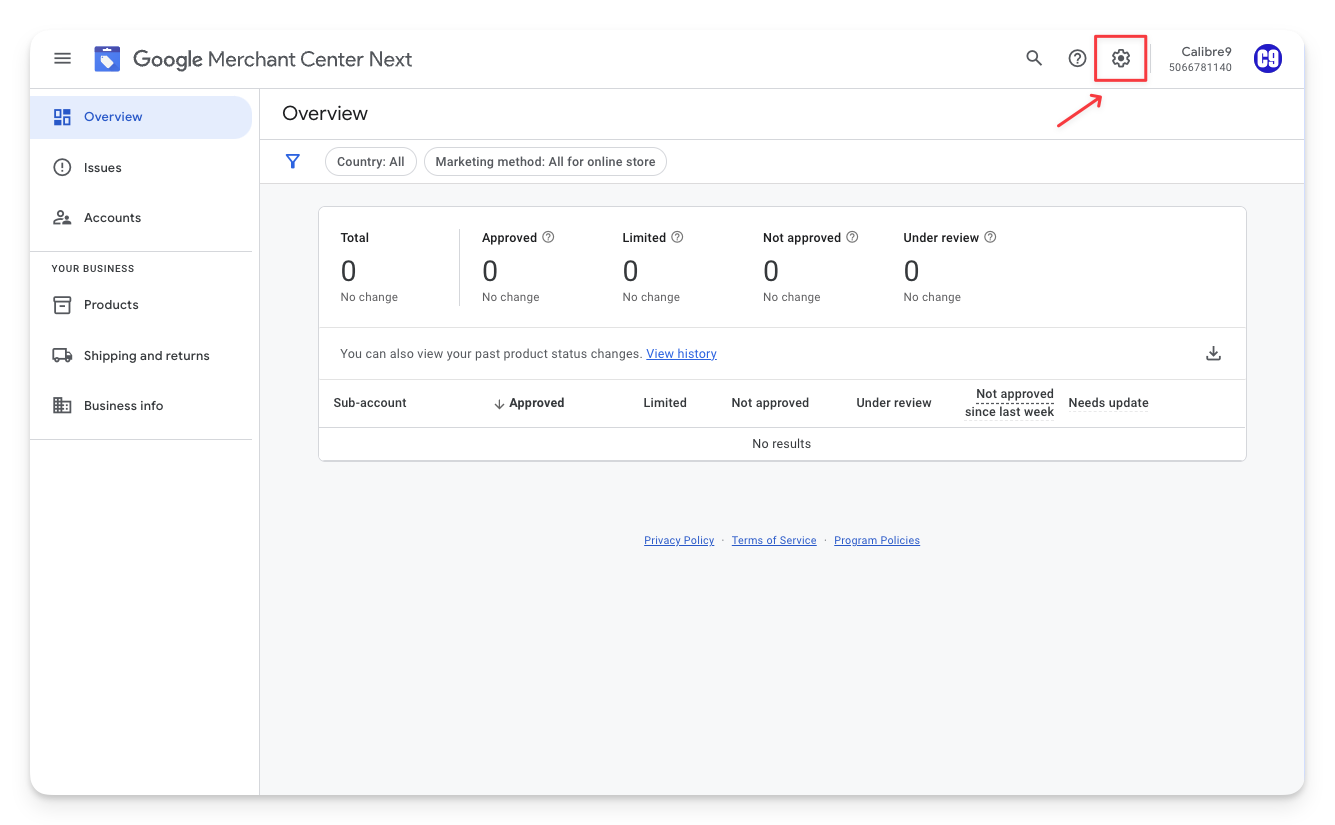Screen dimensions: 1335x825
Task: Open the help question mark icon
Action: [1077, 59]
